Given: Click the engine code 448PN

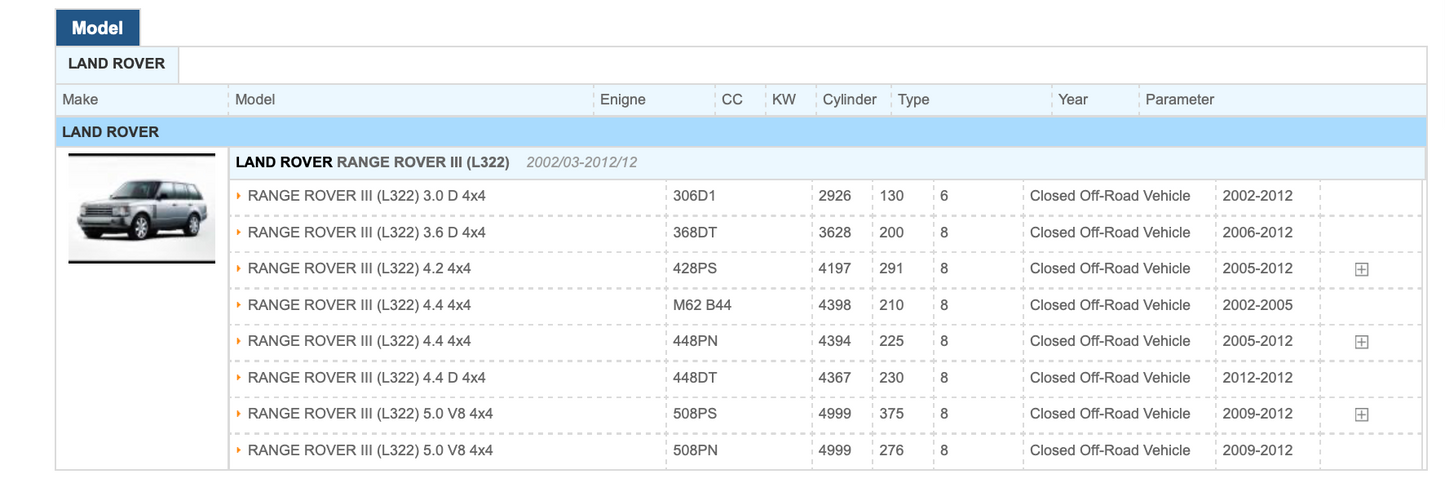Looking at the screenshot, I should coord(695,341).
